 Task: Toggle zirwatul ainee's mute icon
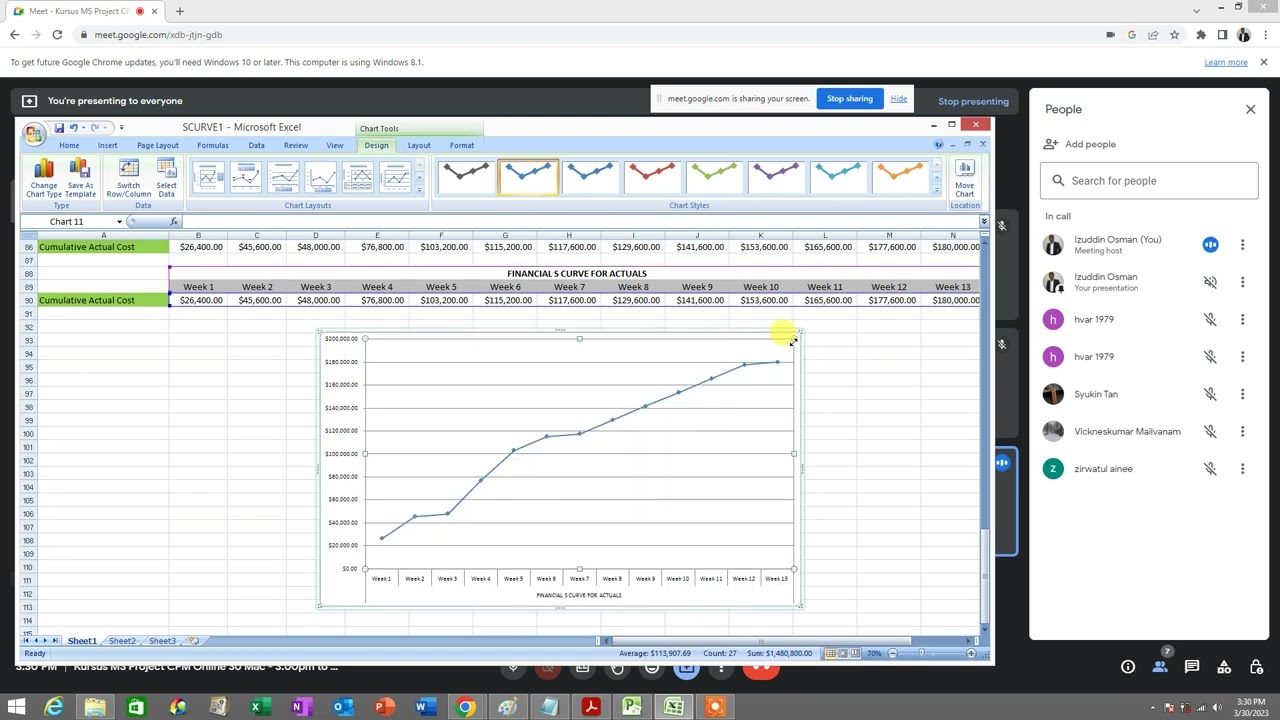[x=1210, y=468]
